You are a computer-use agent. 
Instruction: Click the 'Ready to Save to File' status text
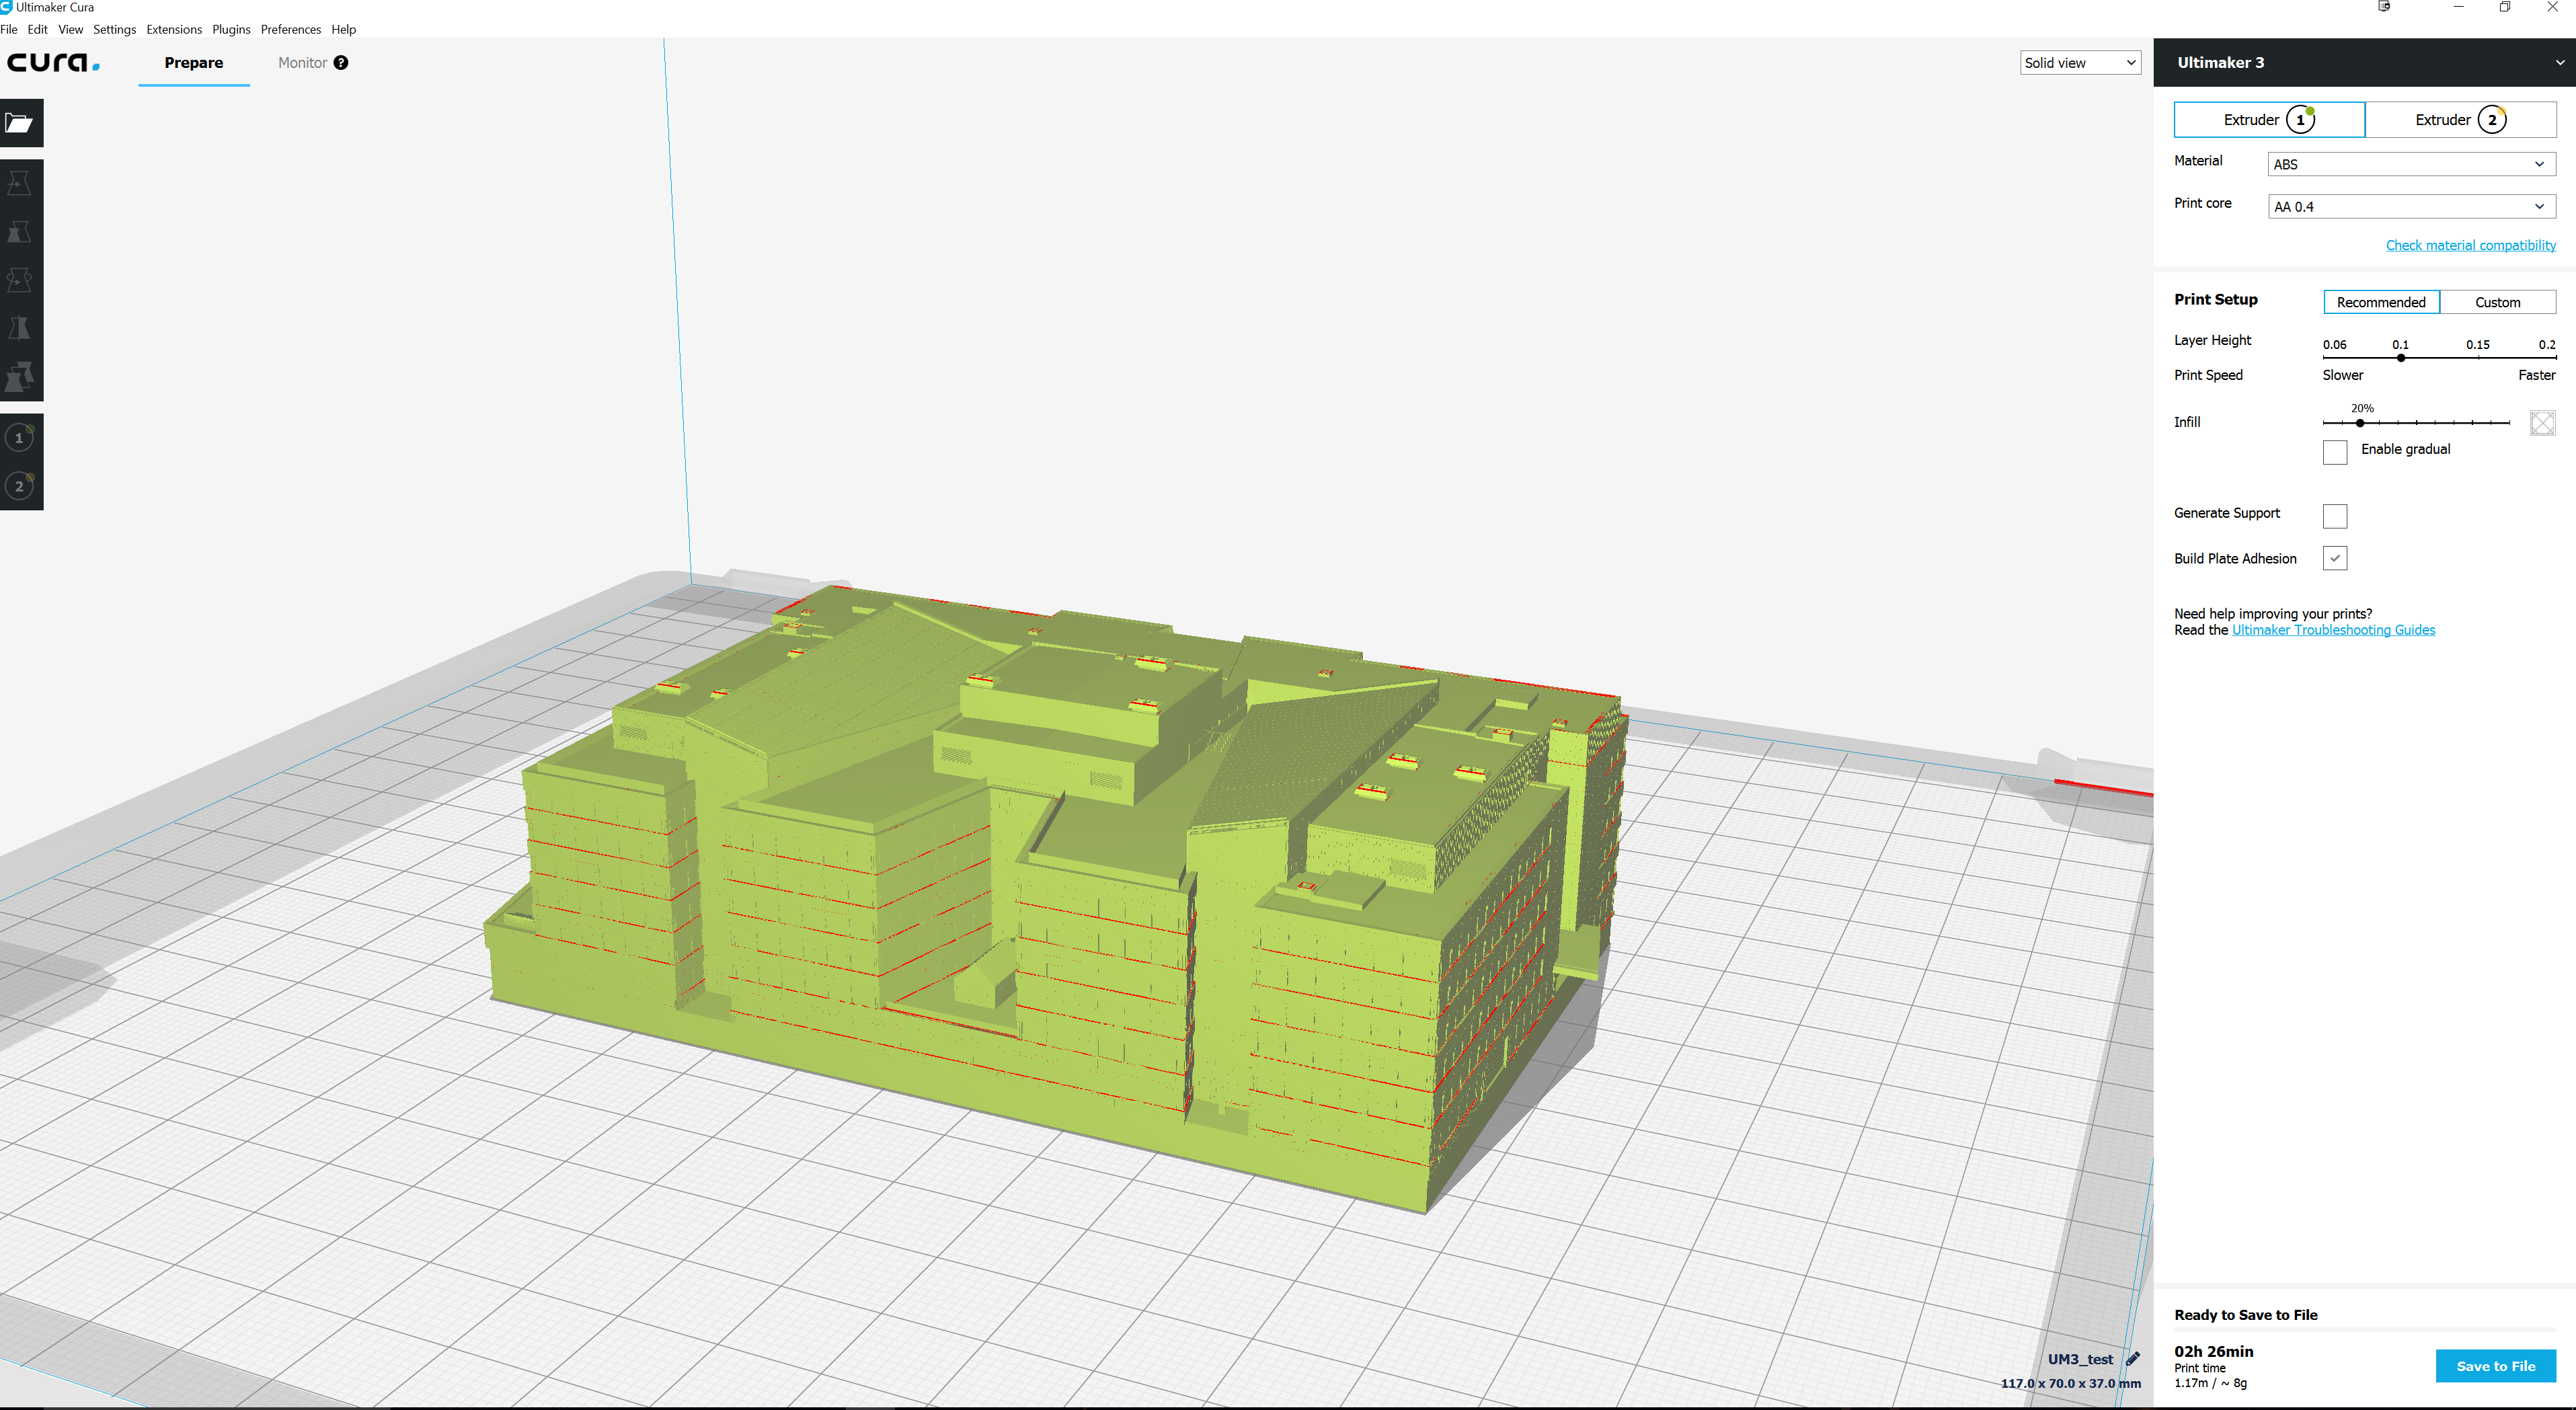(x=2245, y=1315)
